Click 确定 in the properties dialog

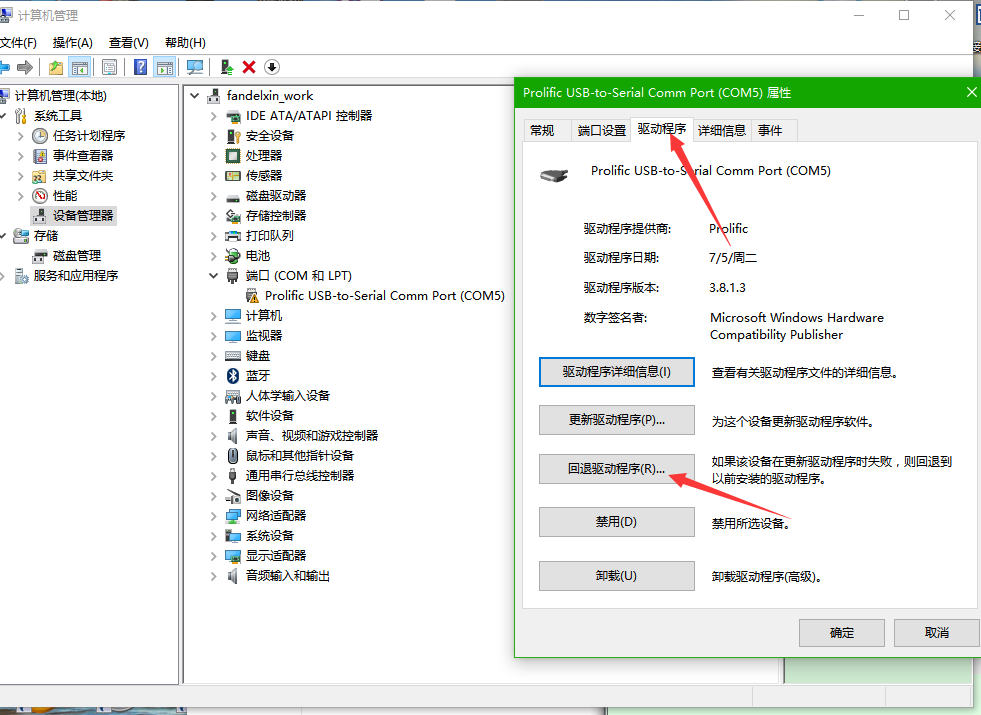(x=841, y=633)
